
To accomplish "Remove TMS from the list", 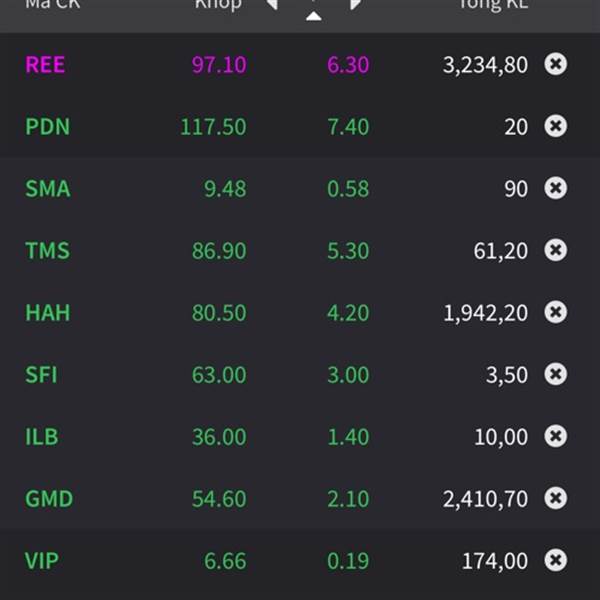I will pyautogui.click(x=555, y=250).
